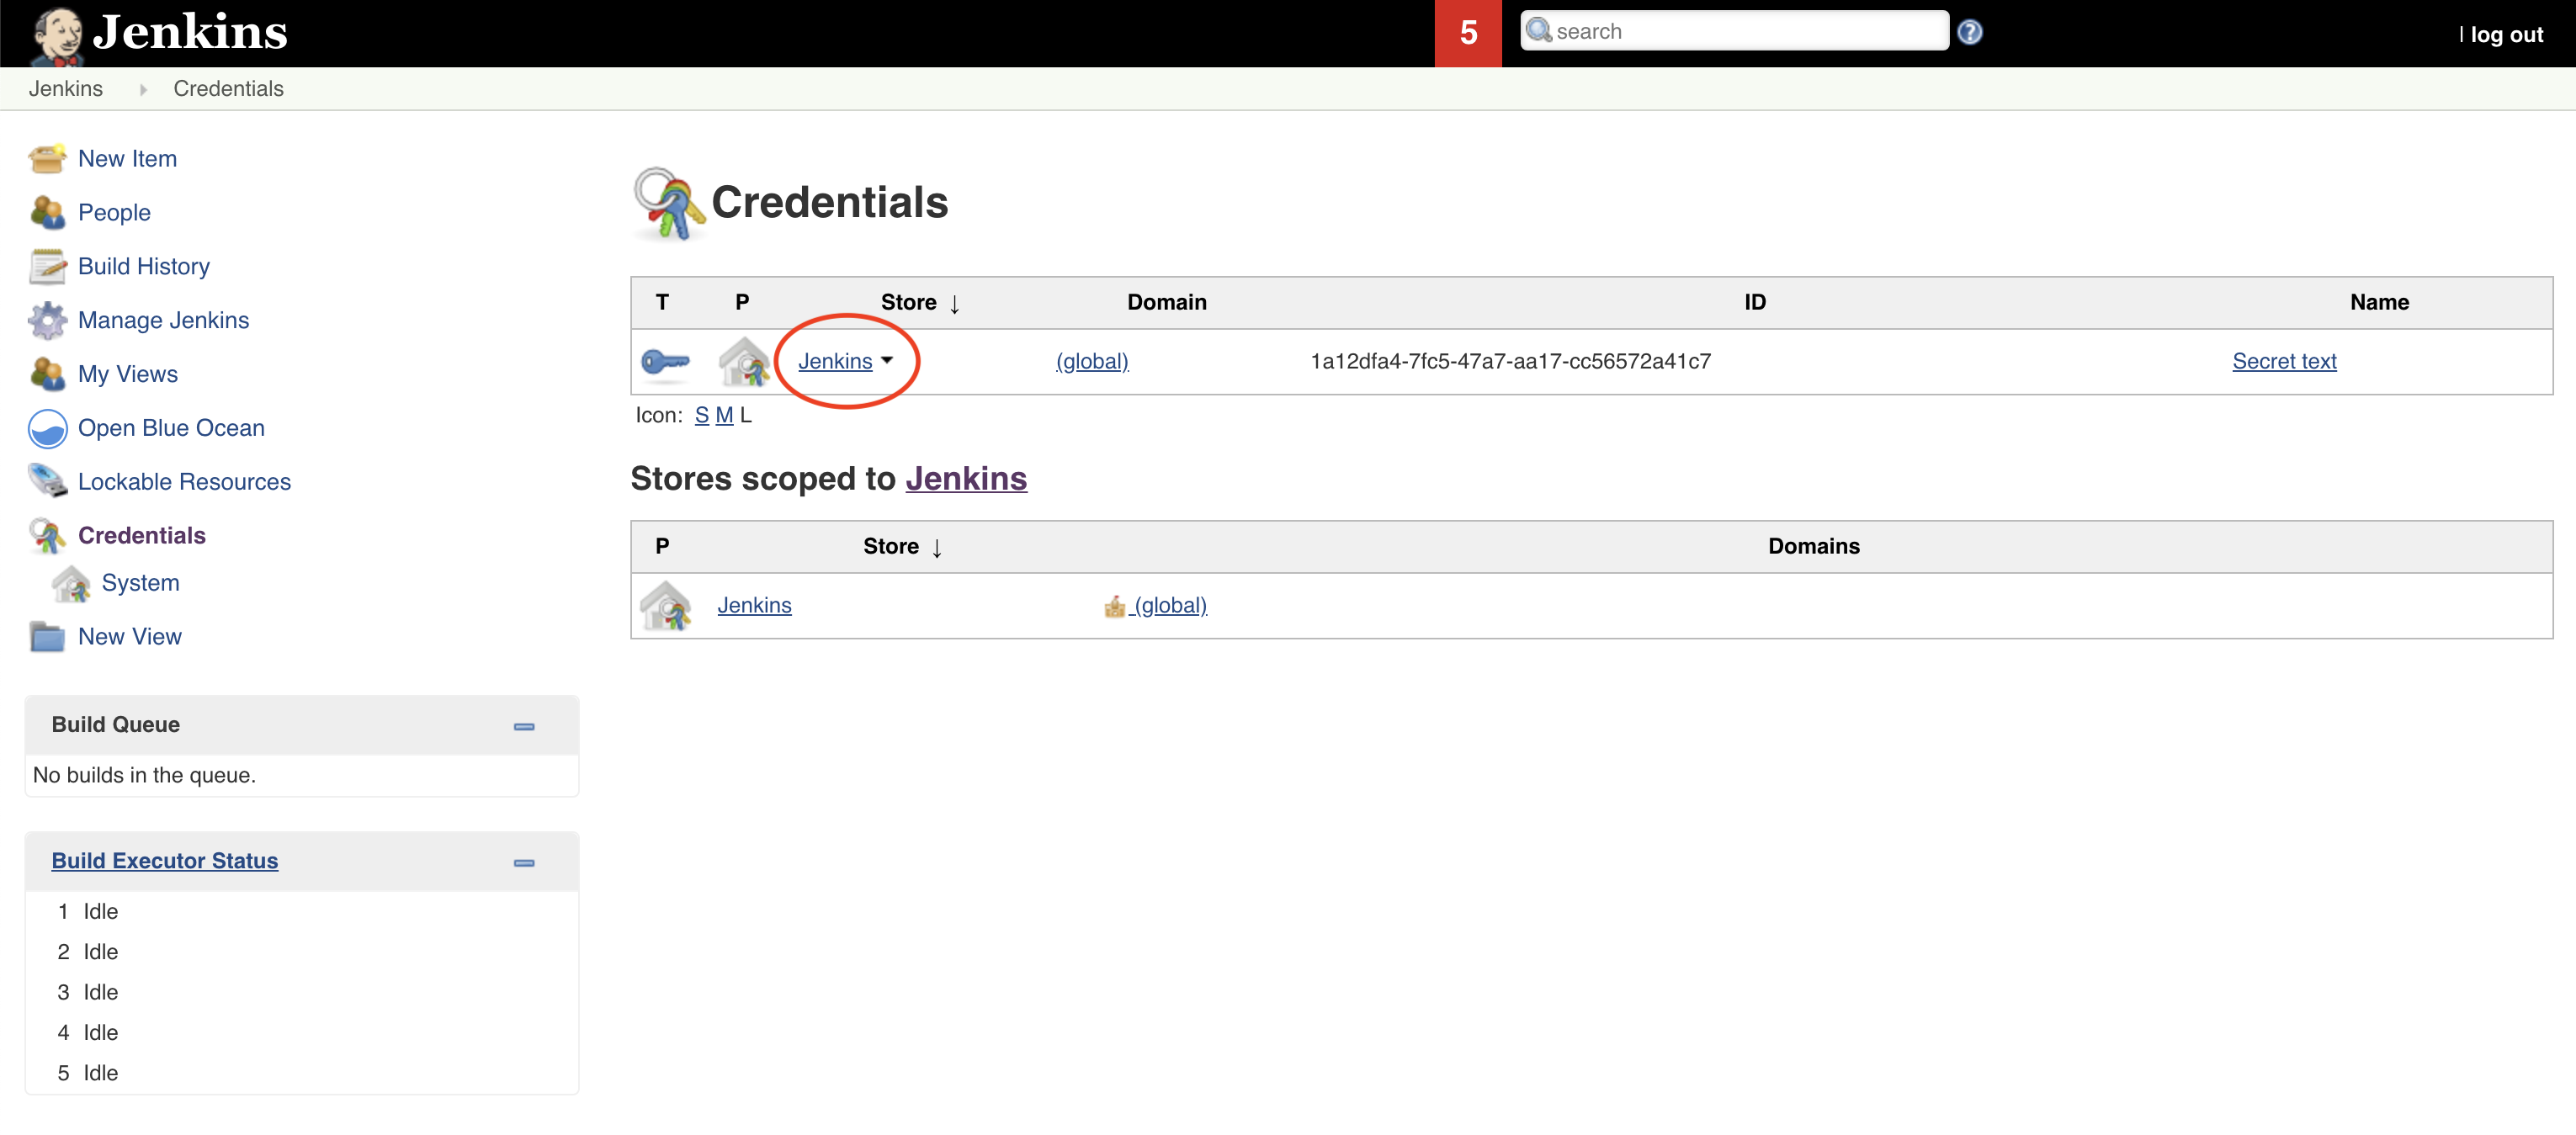Viewport: 2576px width, 1135px height.
Task: Click the house icon in Stores table
Action: [x=665, y=605]
